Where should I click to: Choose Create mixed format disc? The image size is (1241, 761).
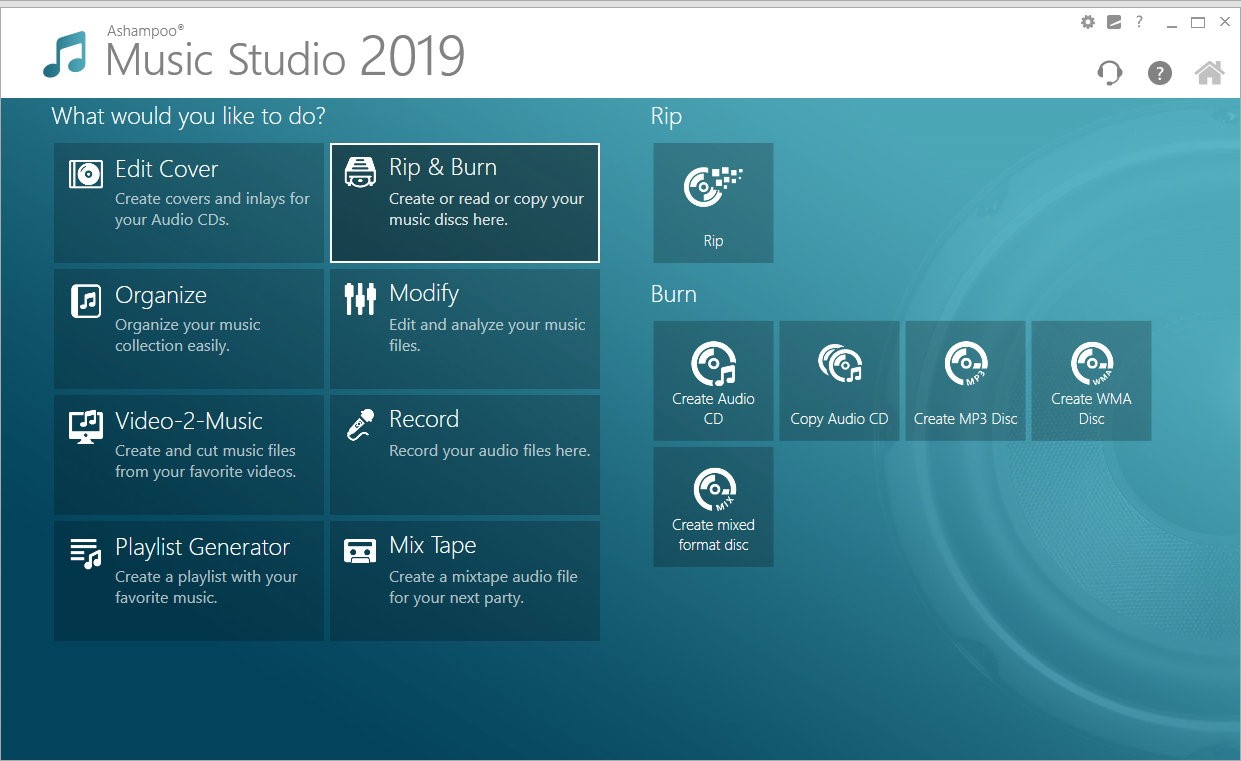tap(712, 506)
